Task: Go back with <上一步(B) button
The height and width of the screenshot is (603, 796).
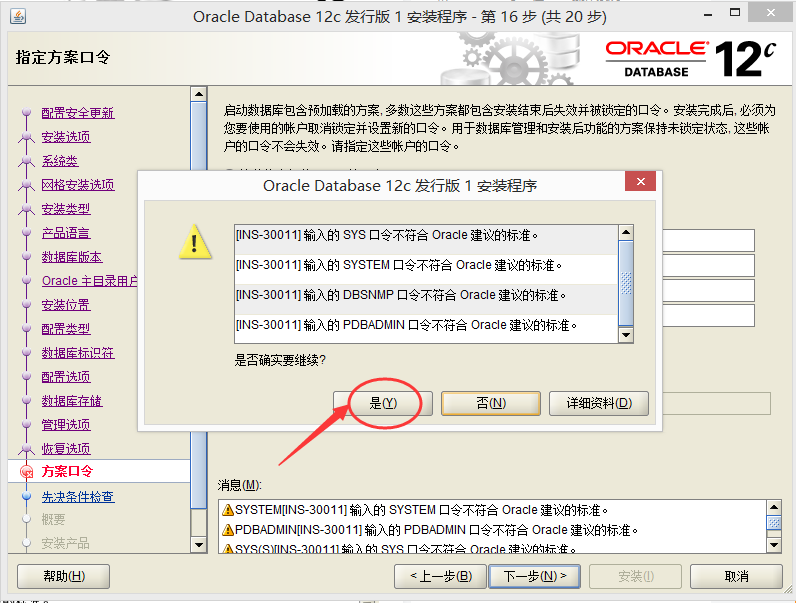Action: (x=441, y=577)
